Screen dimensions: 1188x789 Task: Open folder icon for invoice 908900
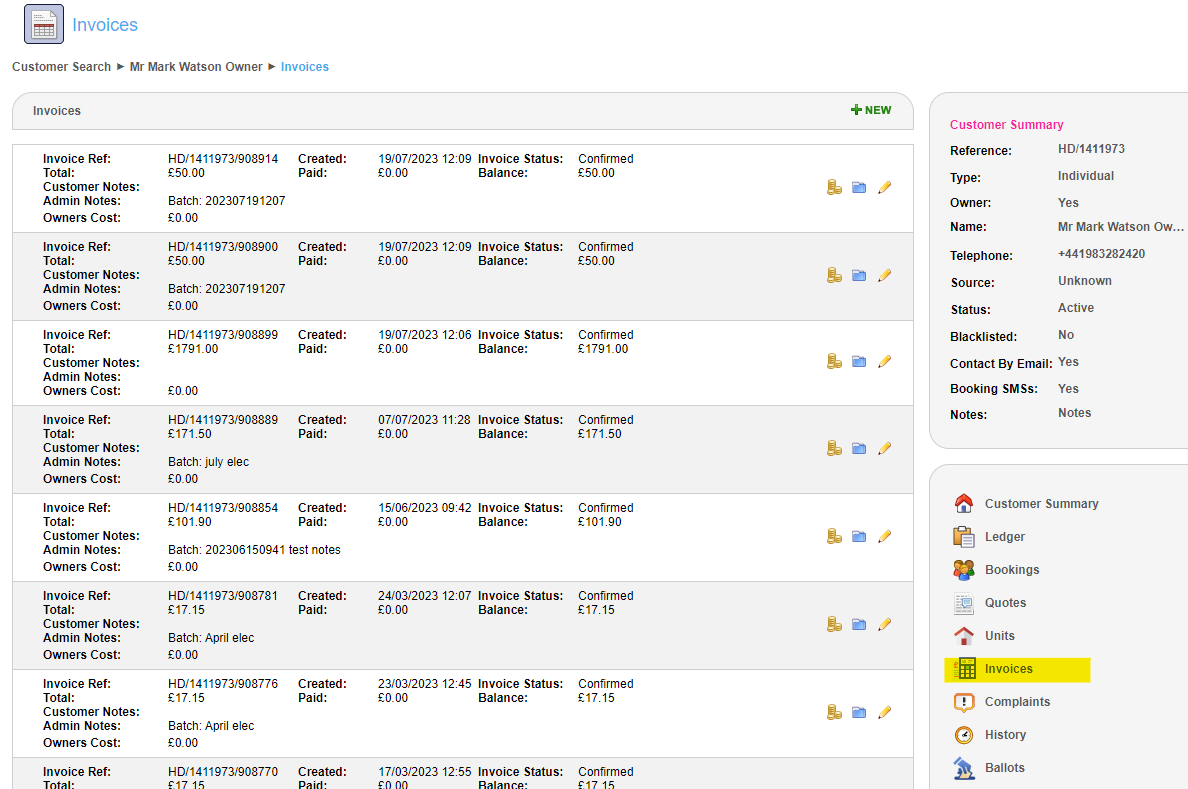[x=858, y=275]
